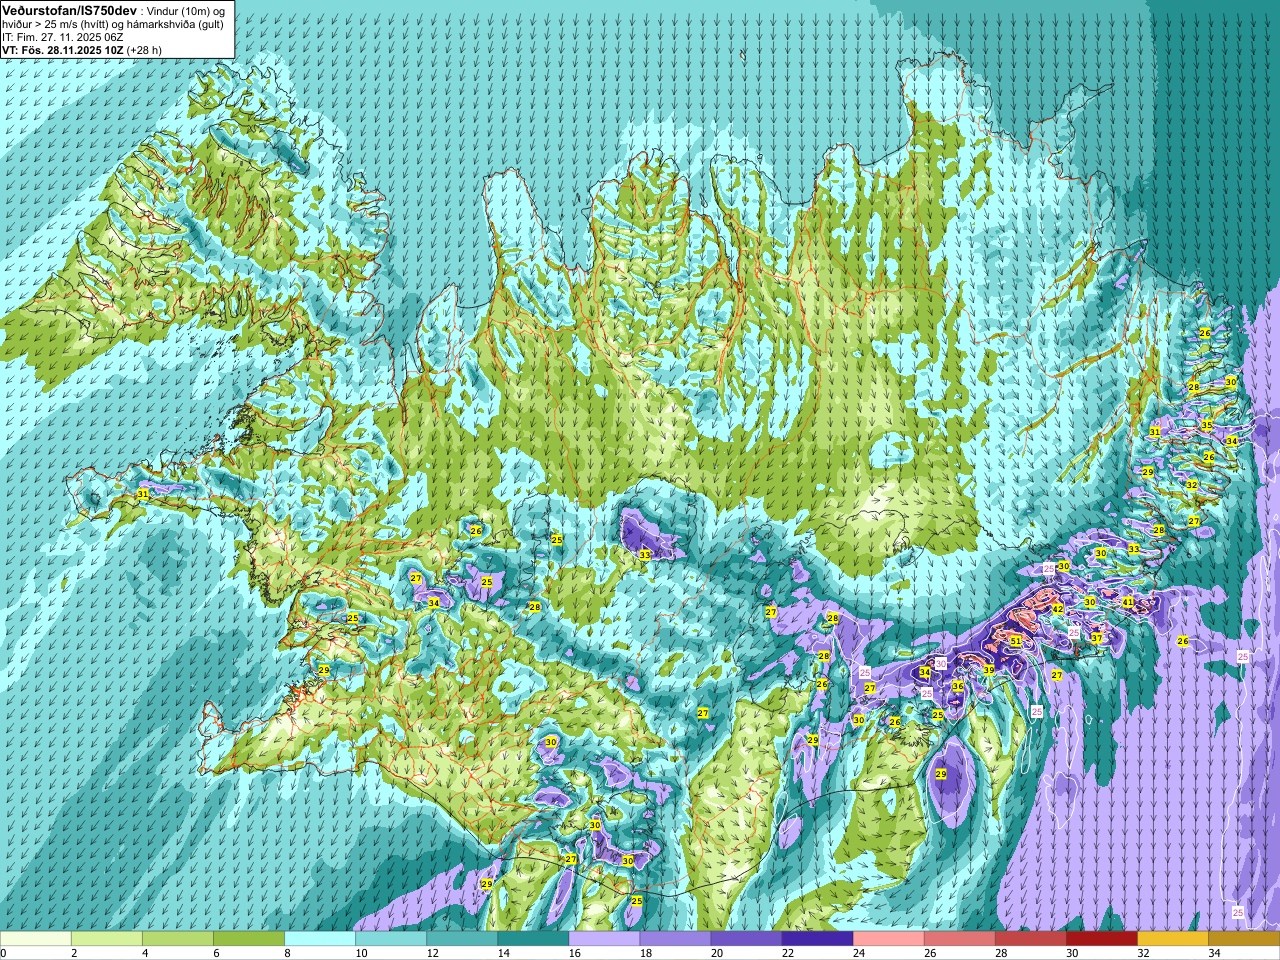Click the yellow gust label '41'
Viewport: 1280px width, 960px height.
click(x=1127, y=602)
